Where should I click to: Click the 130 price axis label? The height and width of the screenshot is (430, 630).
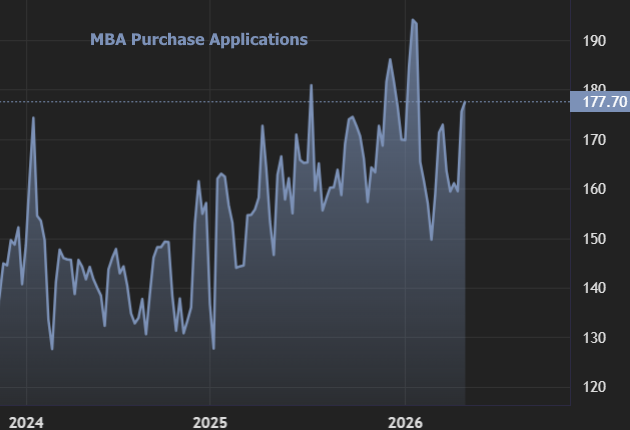tap(594, 338)
